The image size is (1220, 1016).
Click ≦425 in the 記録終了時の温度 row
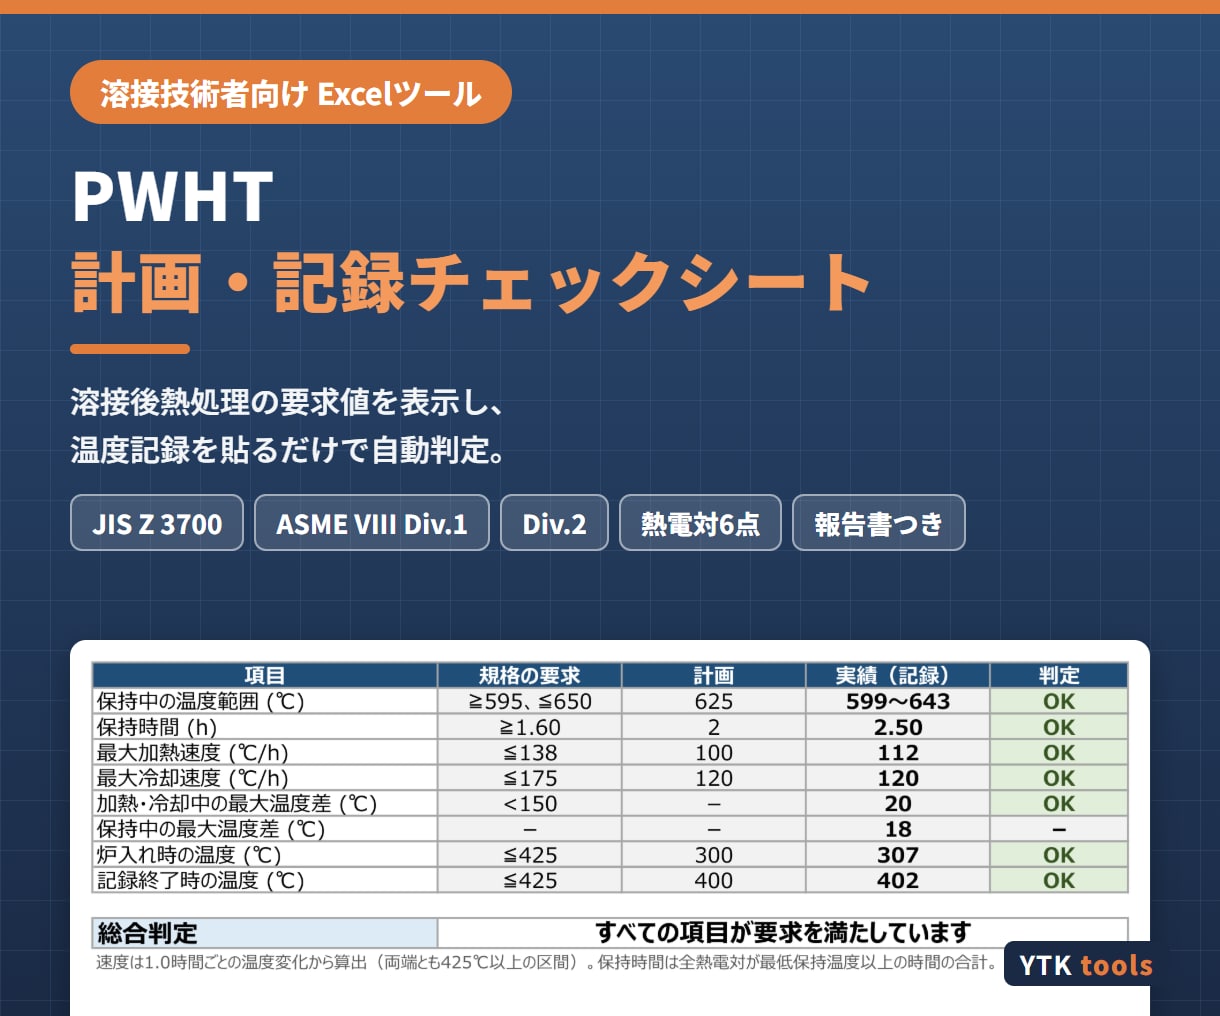tap(530, 880)
